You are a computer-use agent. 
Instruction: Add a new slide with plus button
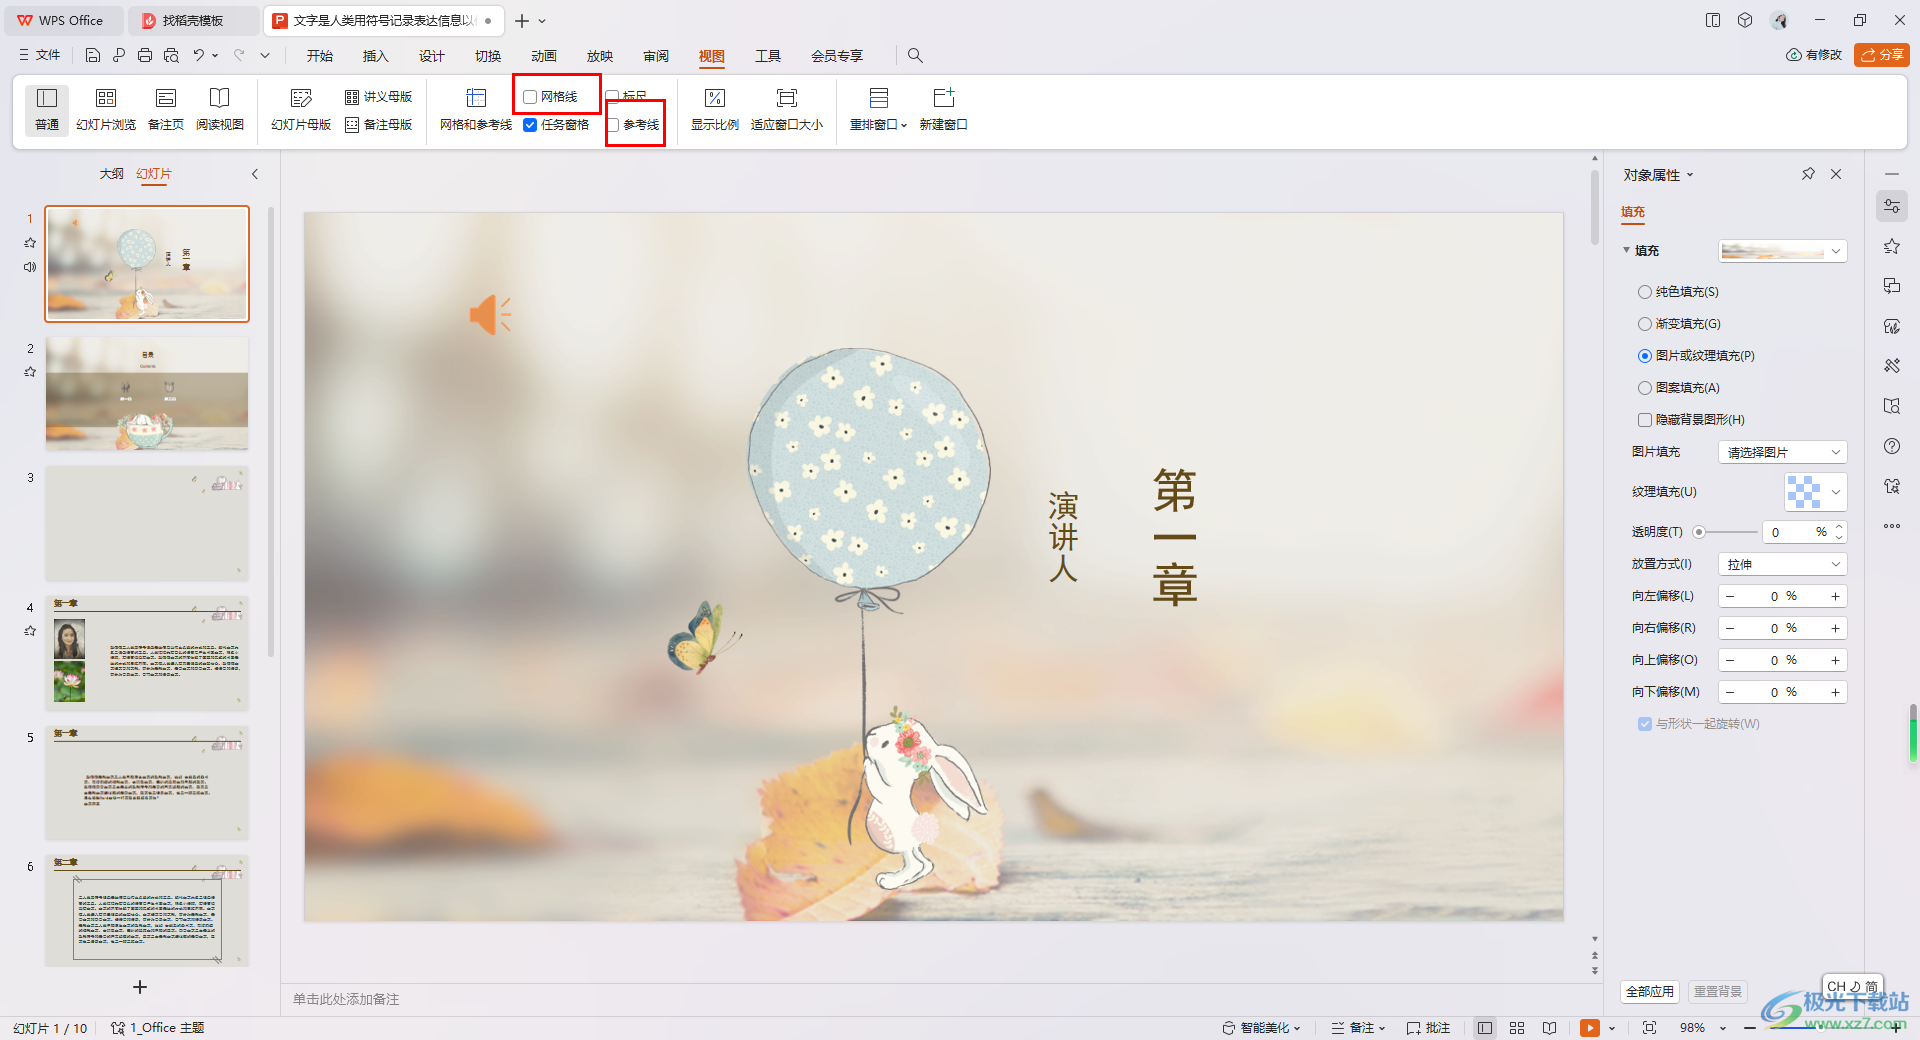point(140,987)
